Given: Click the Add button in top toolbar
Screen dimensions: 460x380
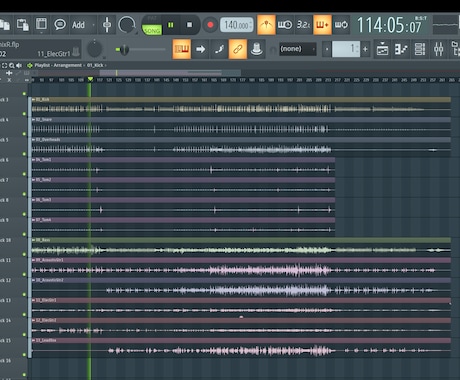Looking at the screenshot, I should pos(78,25).
